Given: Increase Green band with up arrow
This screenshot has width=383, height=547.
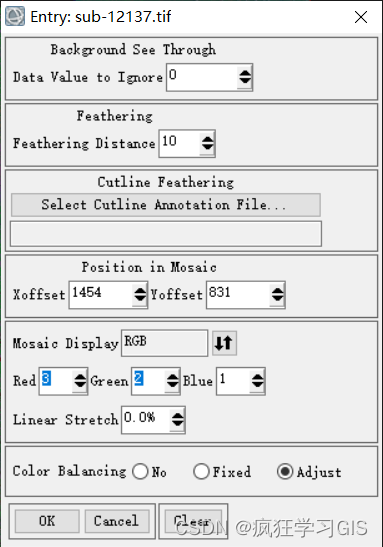Looking at the screenshot, I should pos(173,377).
